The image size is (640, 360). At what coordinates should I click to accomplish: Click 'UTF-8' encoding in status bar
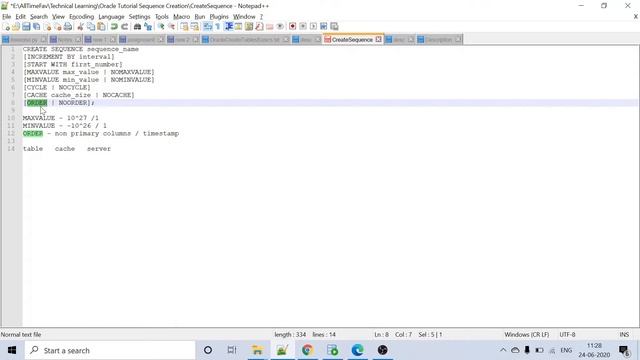[x=567, y=334]
